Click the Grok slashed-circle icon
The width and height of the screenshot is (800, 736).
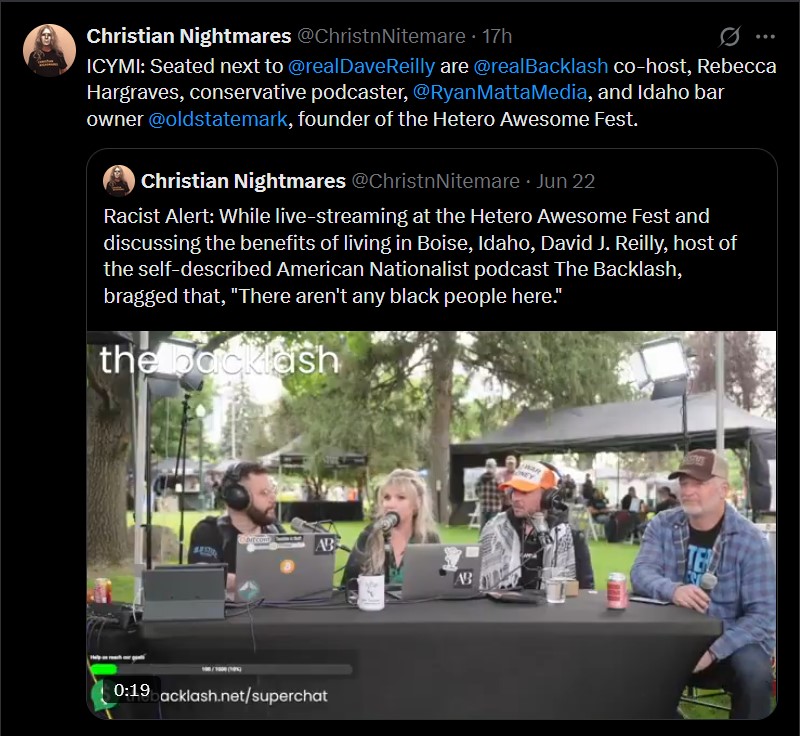(730, 37)
